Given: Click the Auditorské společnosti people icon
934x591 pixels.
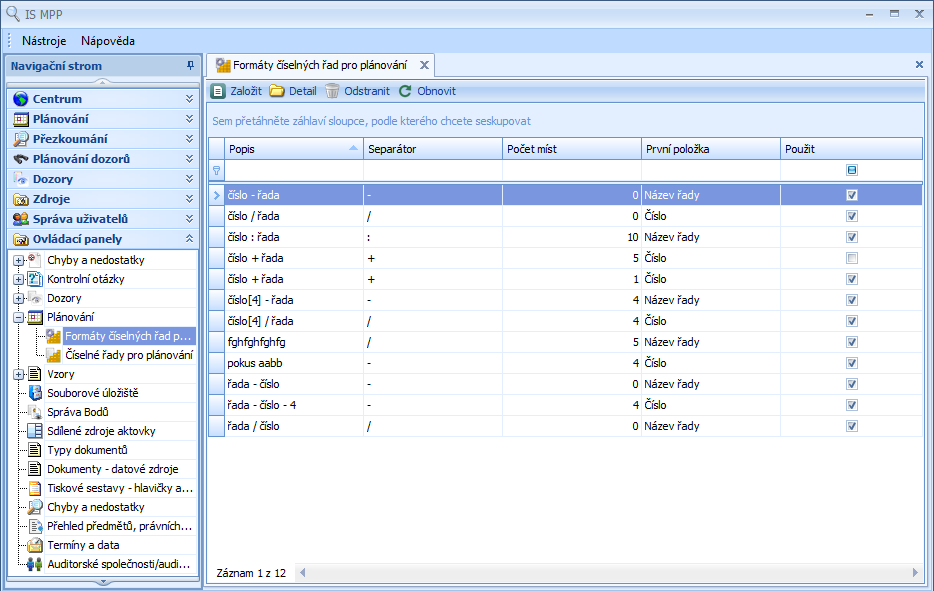Looking at the screenshot, I should tap(35, 564).
